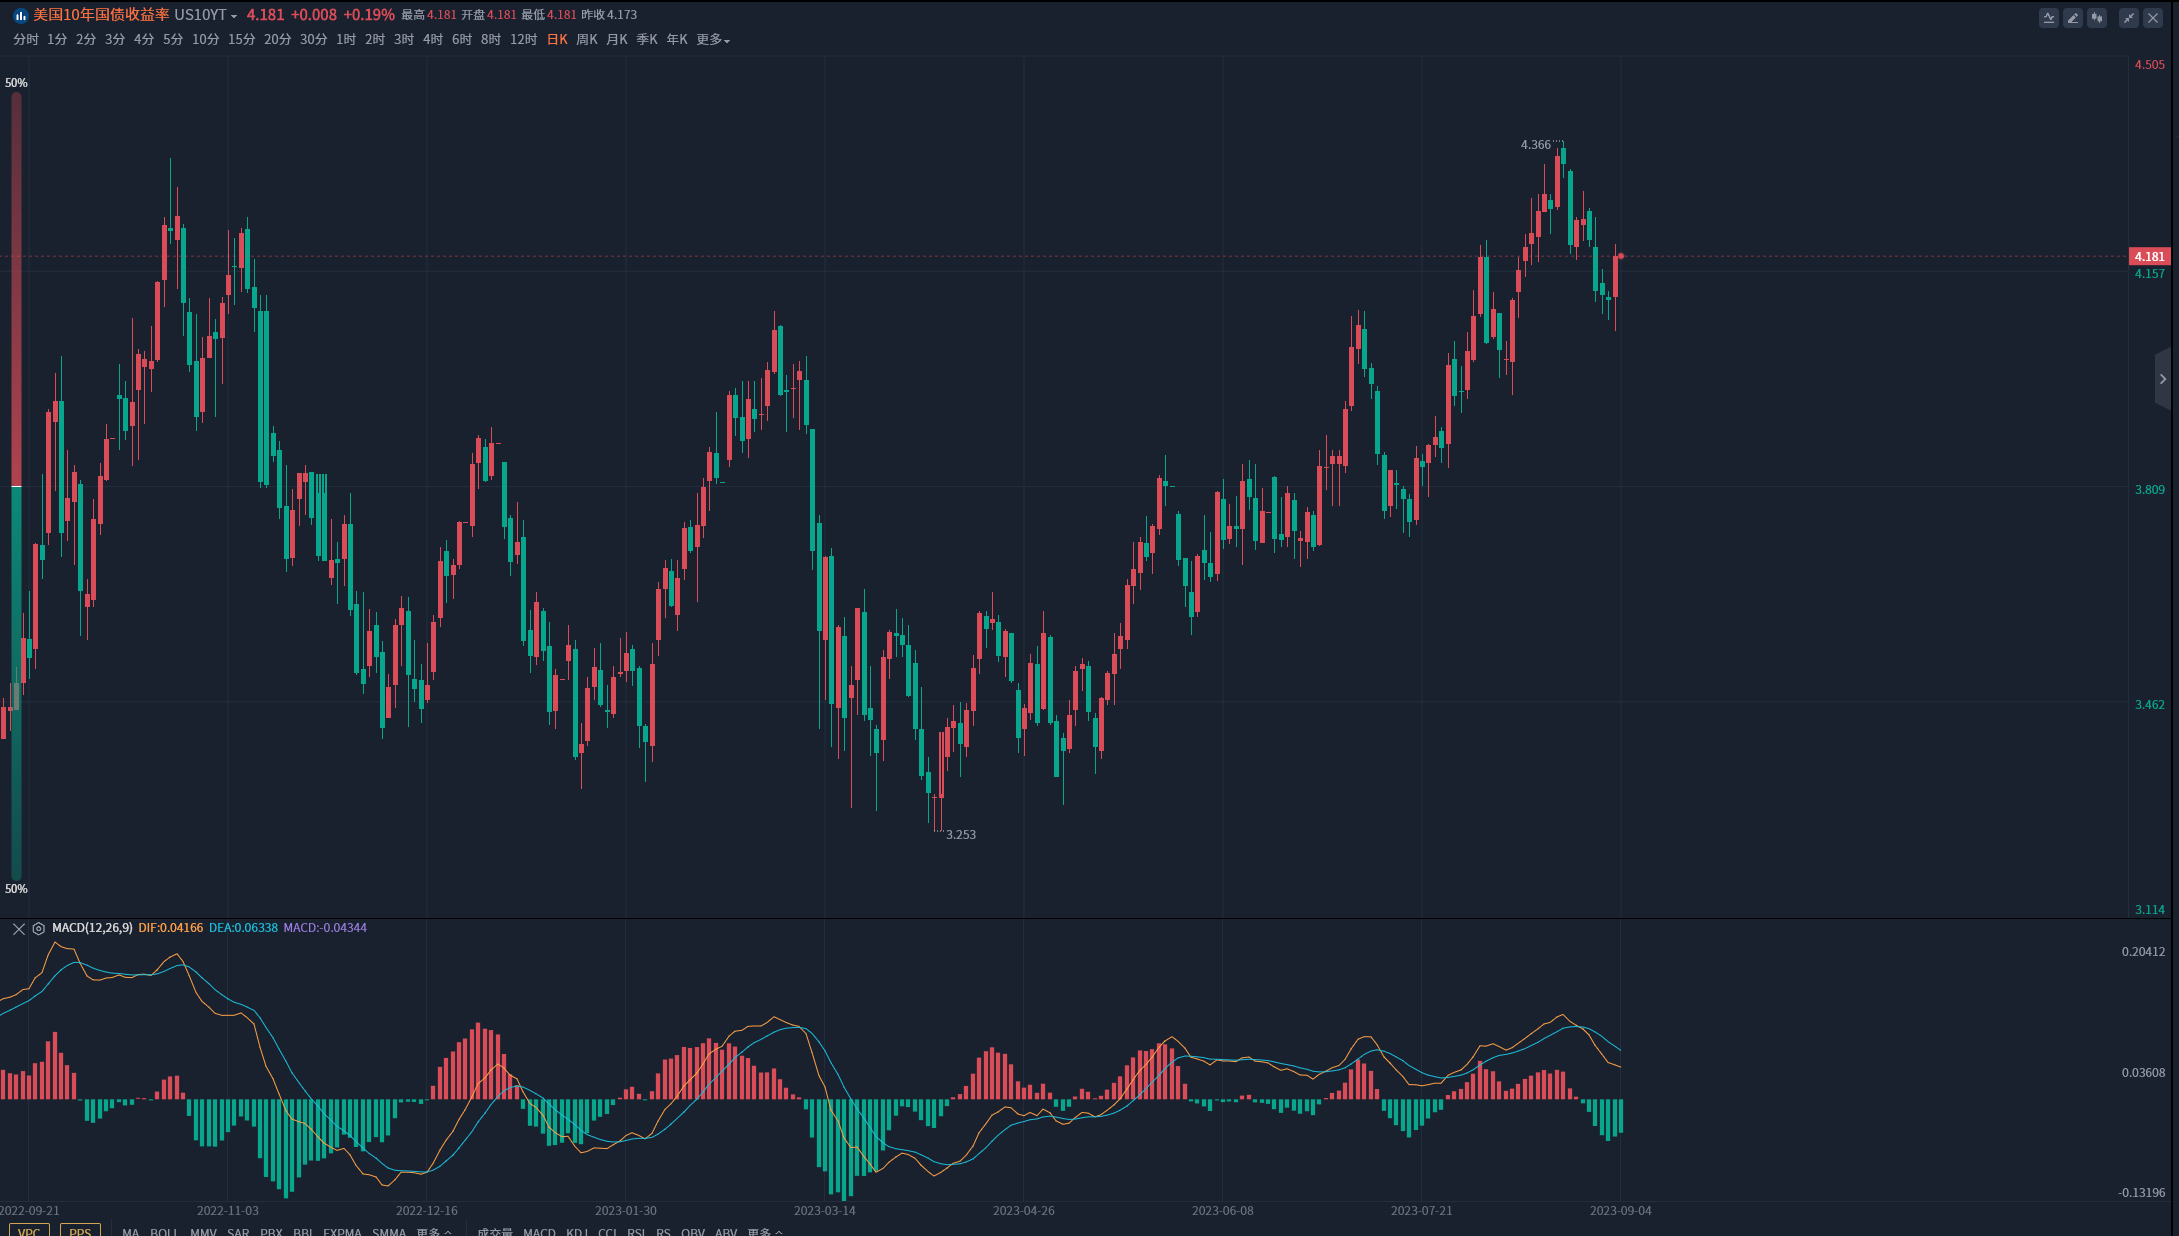Select the KDJ sub-chart indicator
This screenshot has height=1236, width=2179.
[x=577, y=1231]
